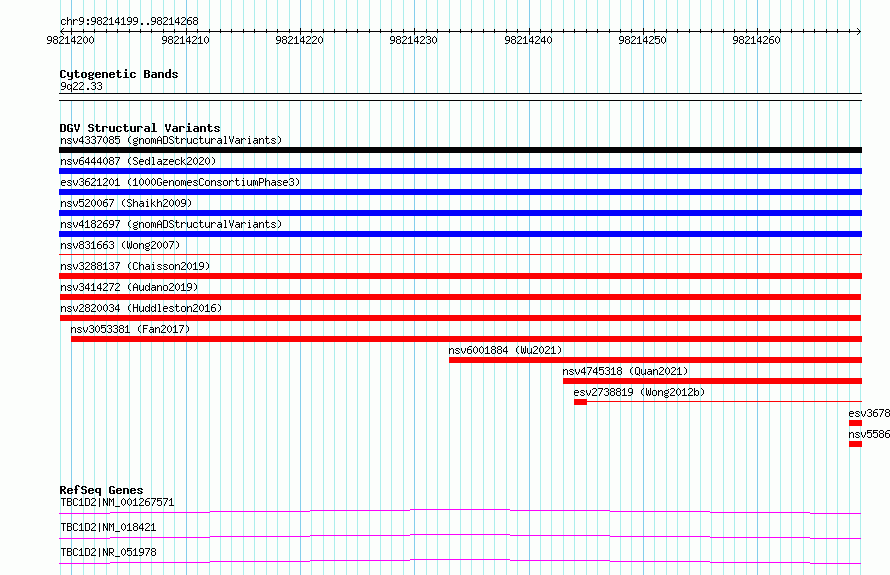
Task: Select the 9q22.33 cytogenetic band label
Action: pos(81,86)
